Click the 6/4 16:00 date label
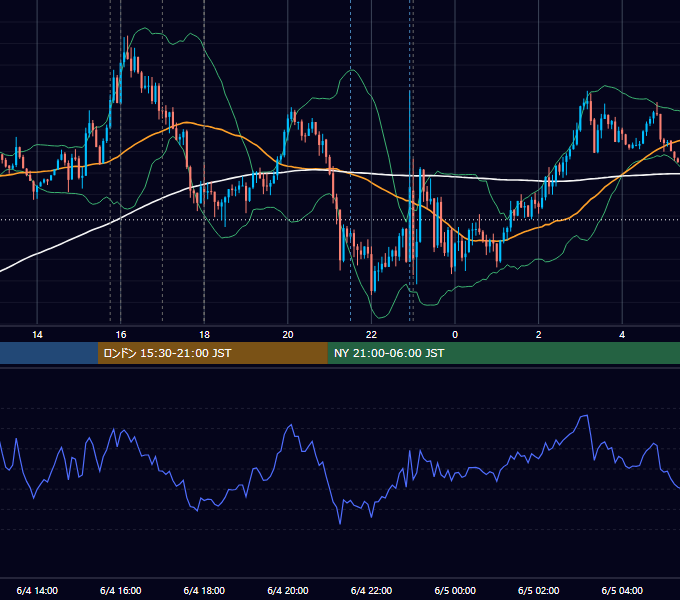The width and height of the screenshot is (680, 600). point(121,590)
